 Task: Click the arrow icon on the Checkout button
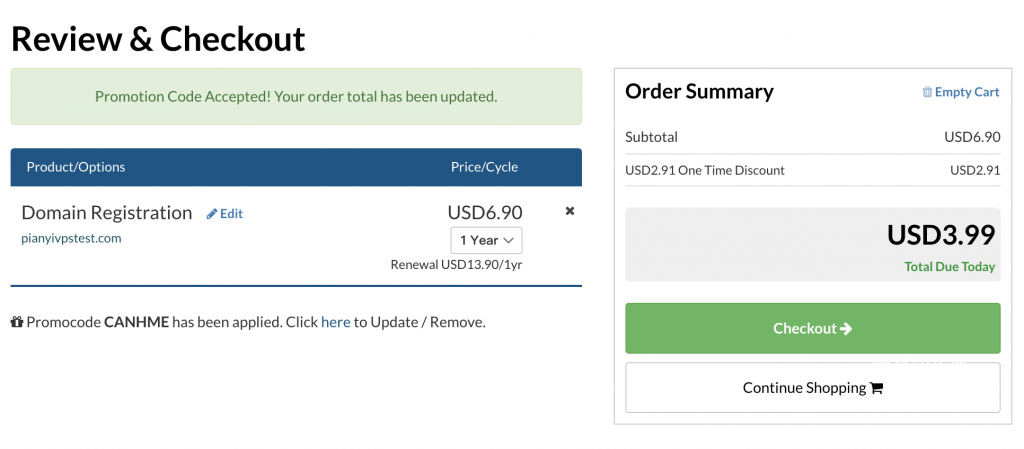[846, 328]
